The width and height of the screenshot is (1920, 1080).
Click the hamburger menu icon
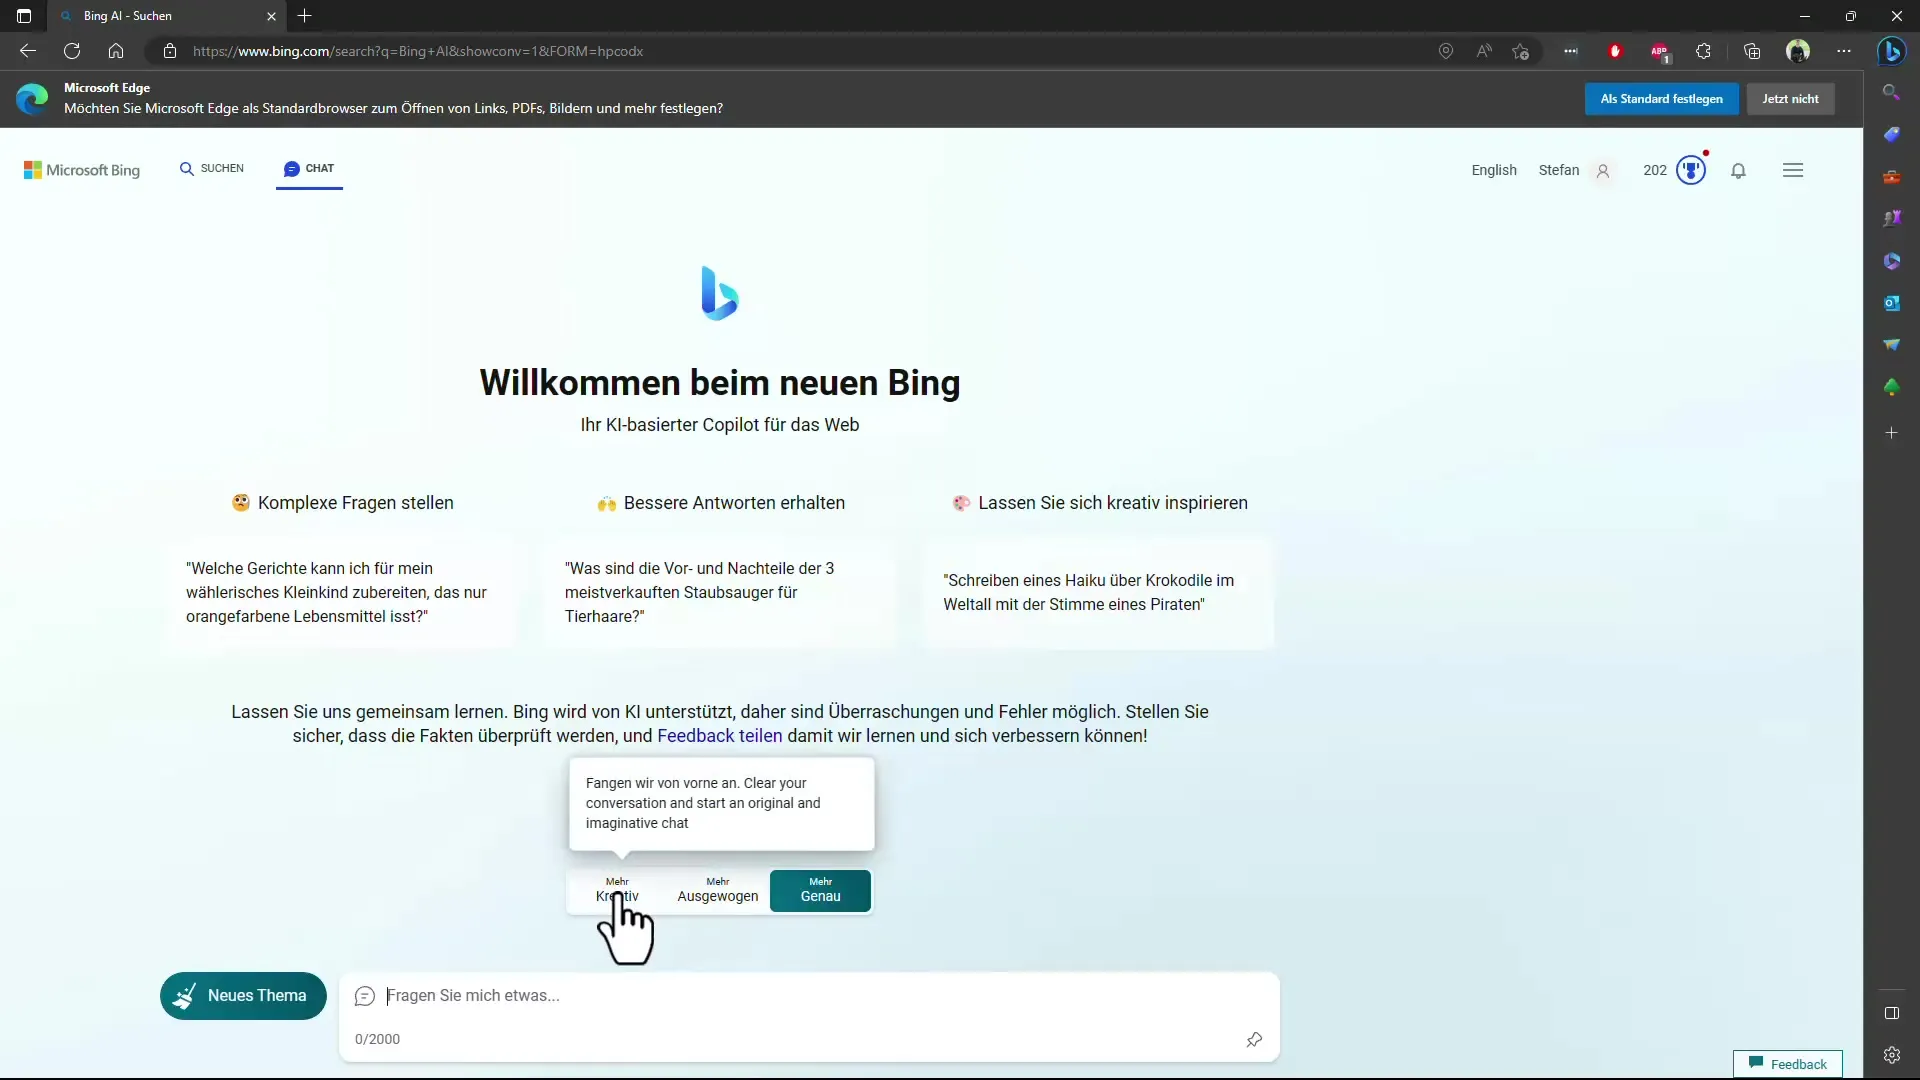coord(1792,170)
